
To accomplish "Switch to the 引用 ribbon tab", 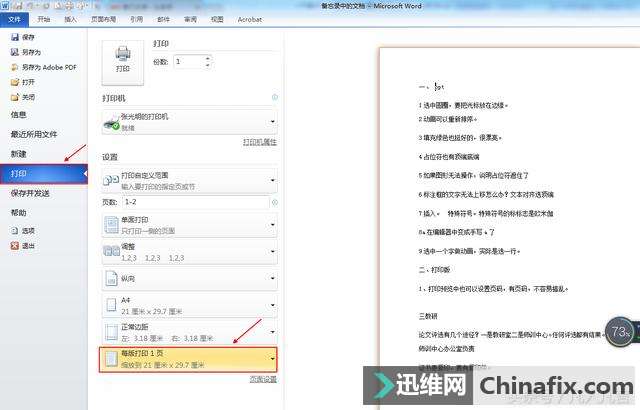I will coord(136,19).
